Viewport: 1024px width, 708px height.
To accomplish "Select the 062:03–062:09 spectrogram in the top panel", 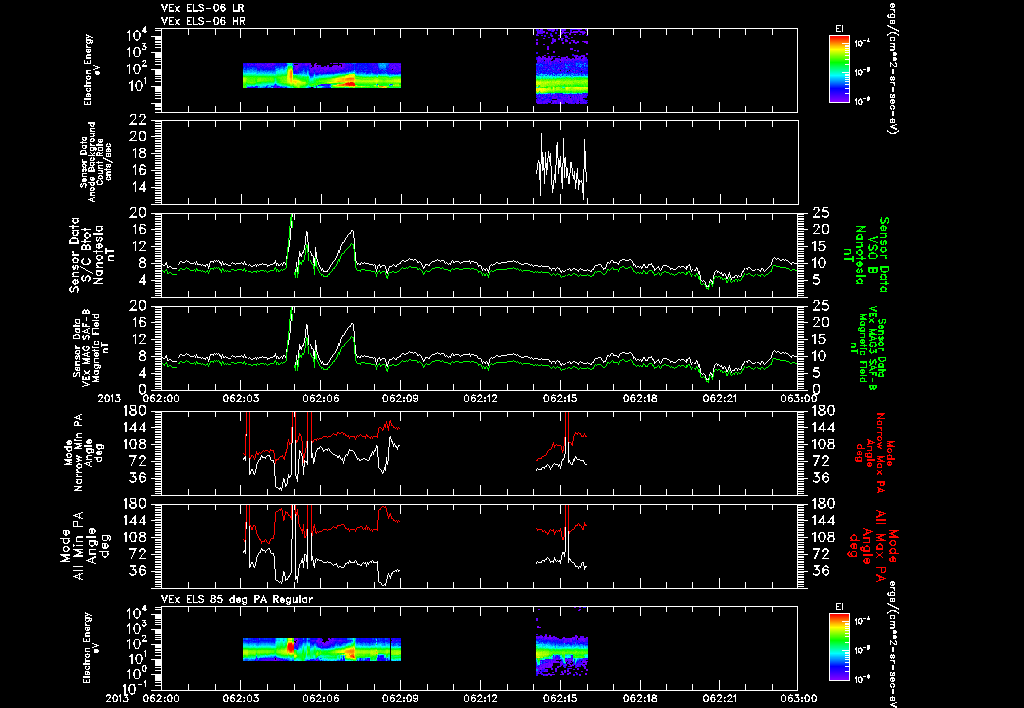I will click(x=321, y=75).
